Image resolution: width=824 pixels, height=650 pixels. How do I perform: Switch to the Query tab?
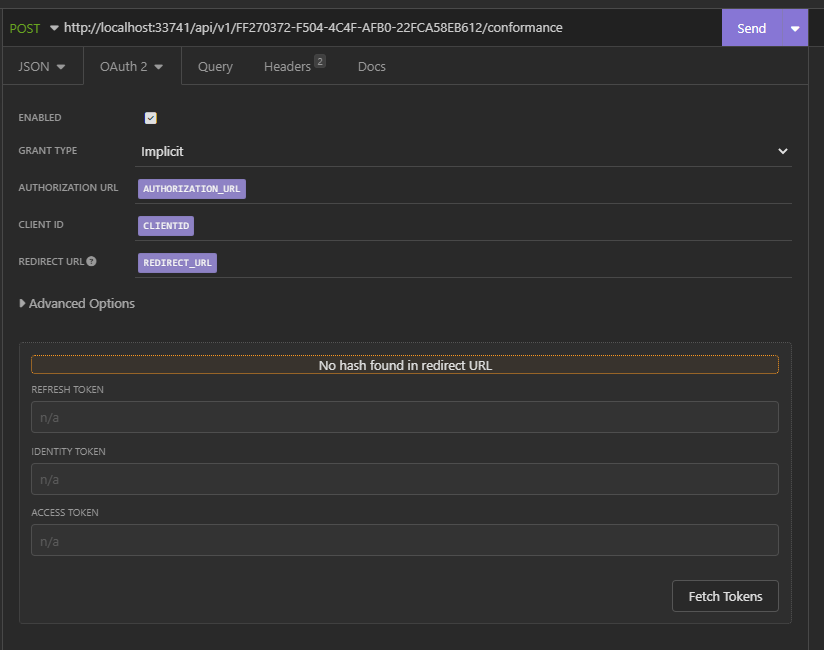point(214,66)
